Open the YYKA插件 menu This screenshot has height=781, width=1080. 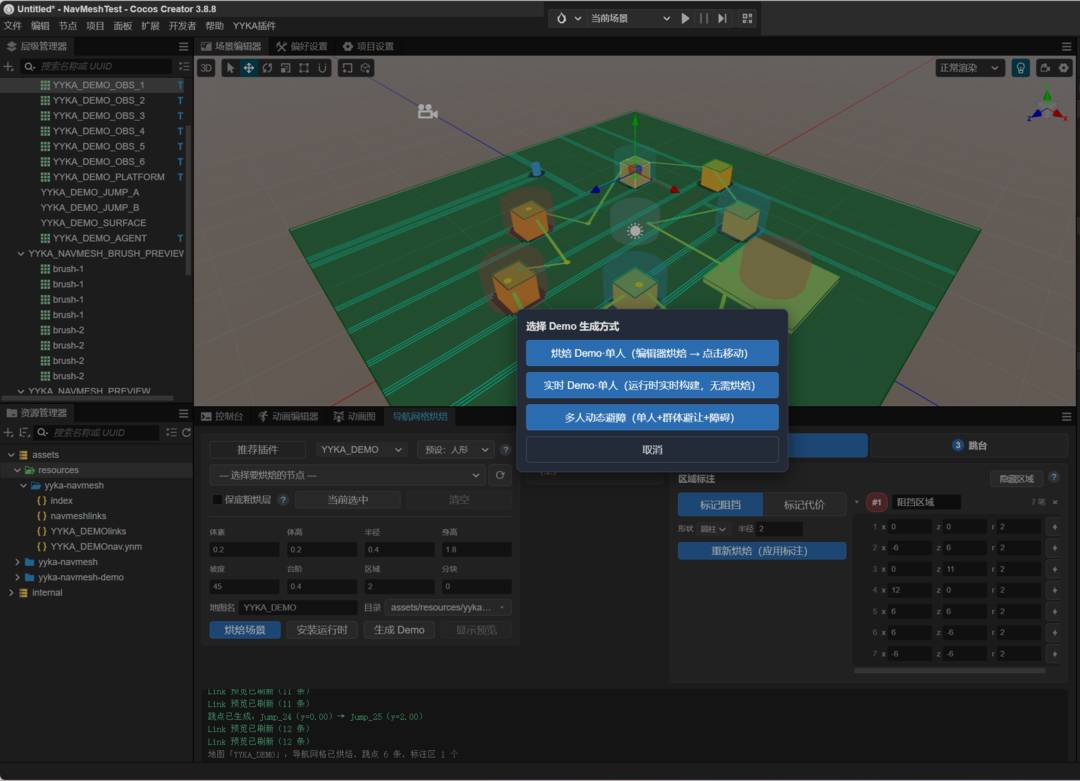[x=253, y=25]
